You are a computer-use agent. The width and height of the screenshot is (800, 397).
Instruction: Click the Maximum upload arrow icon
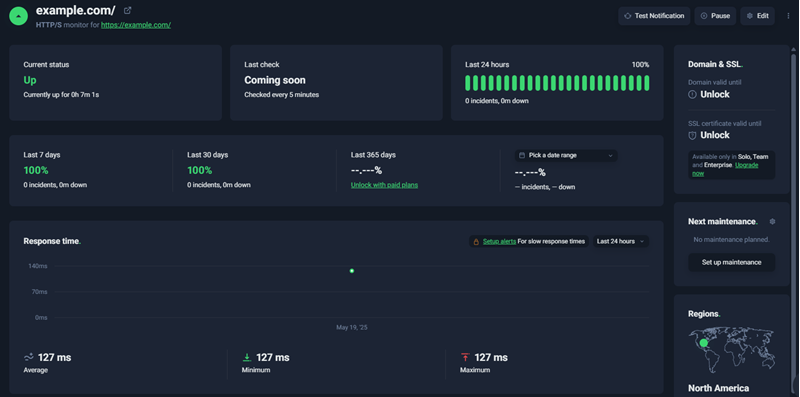[x=465, y=357]
